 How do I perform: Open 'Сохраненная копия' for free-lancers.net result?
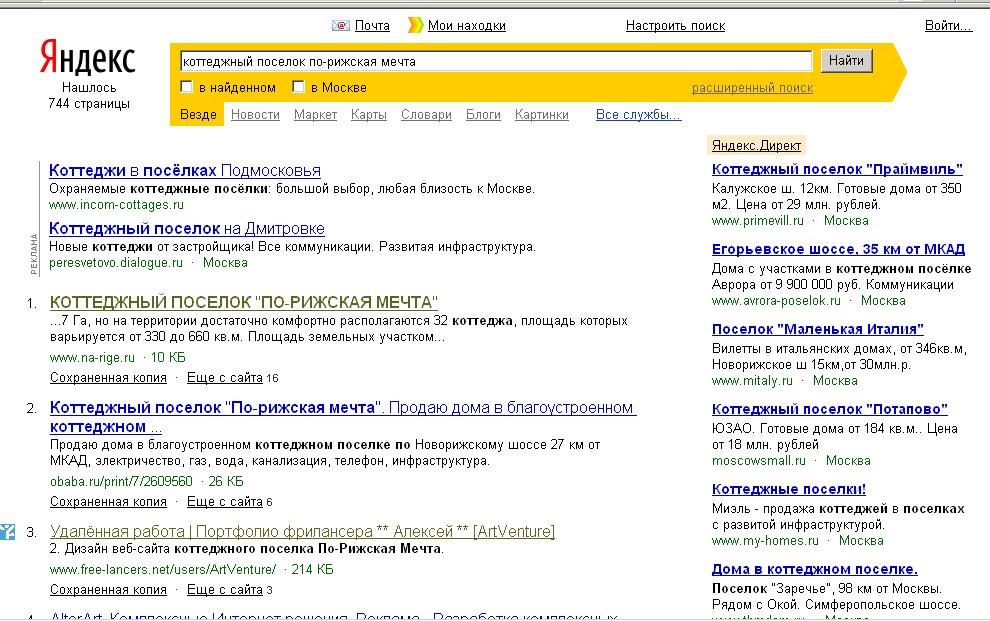click(108, 589)
